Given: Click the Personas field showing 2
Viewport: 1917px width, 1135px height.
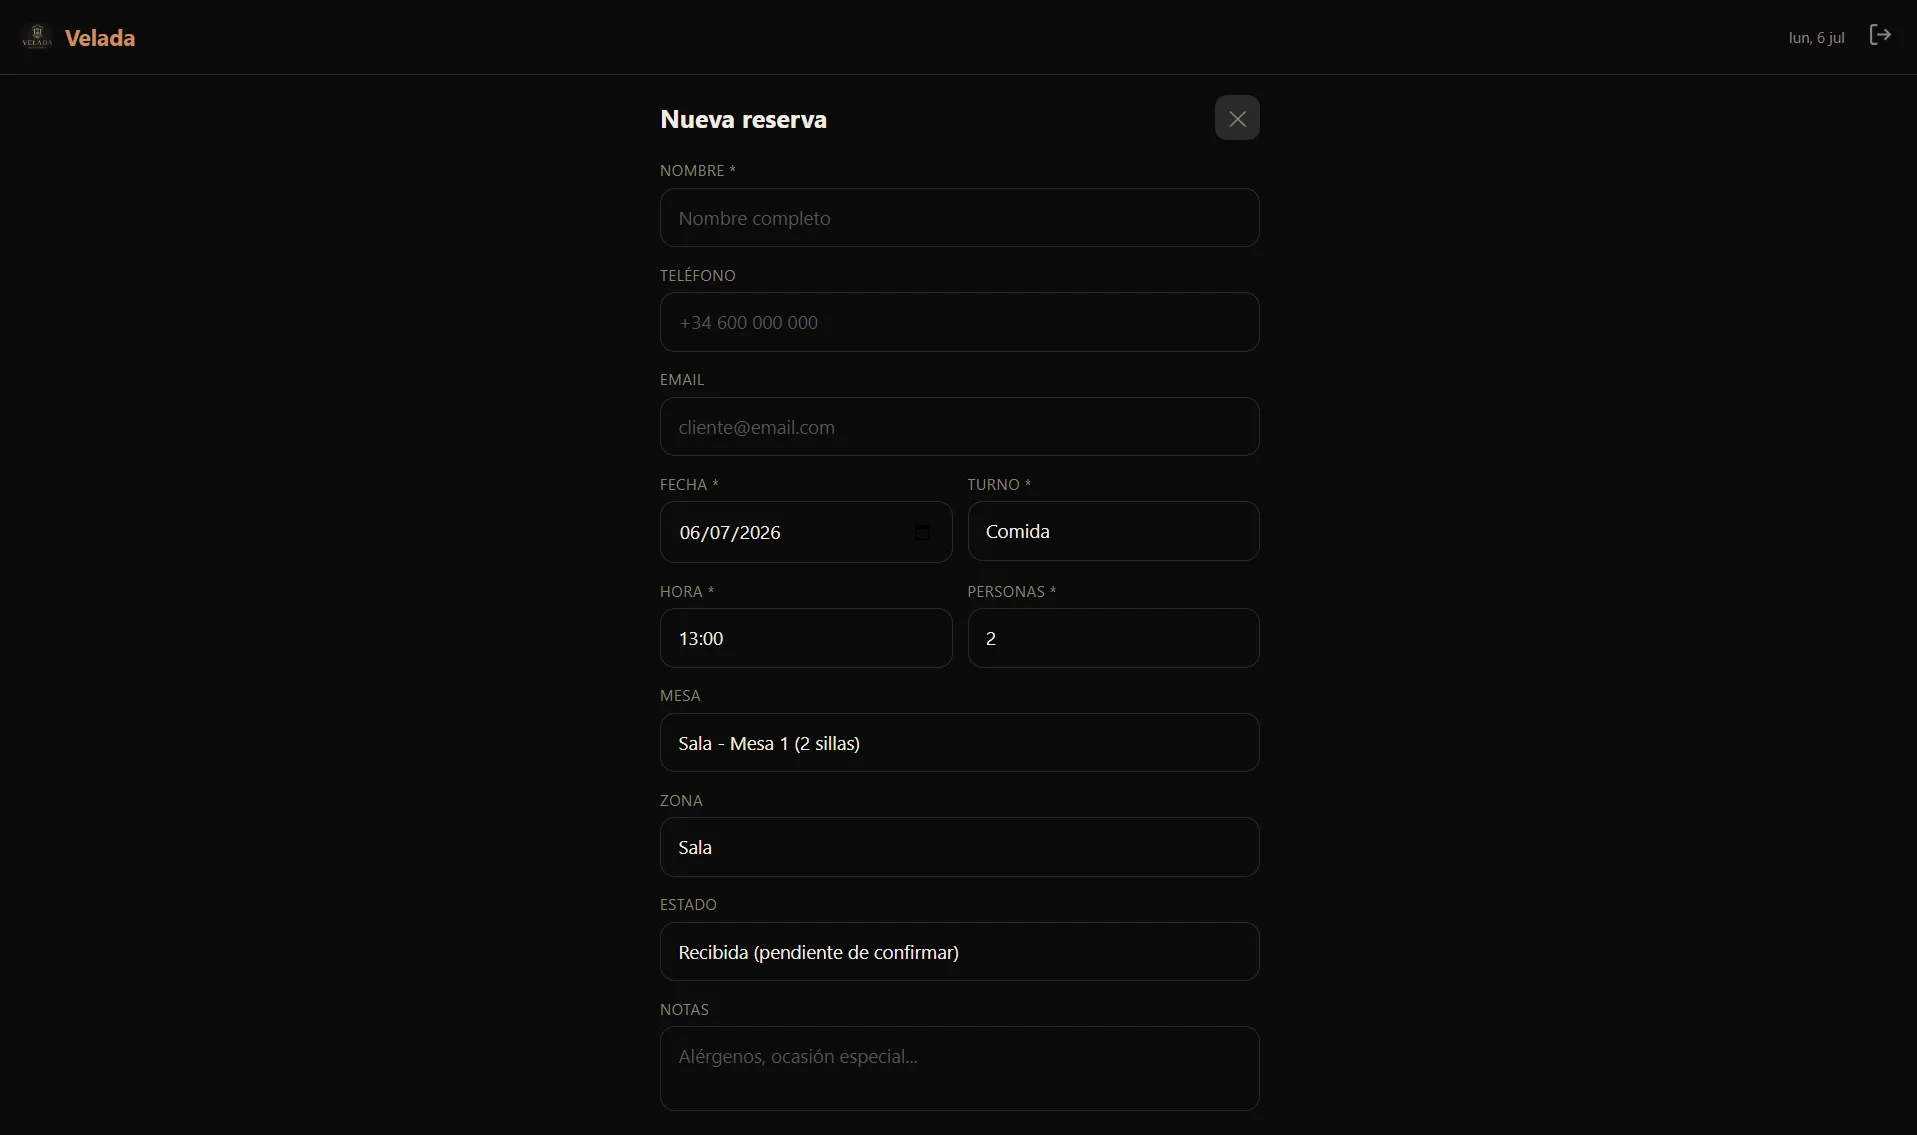Looking at the screenshot, I should coord(1113,638).
